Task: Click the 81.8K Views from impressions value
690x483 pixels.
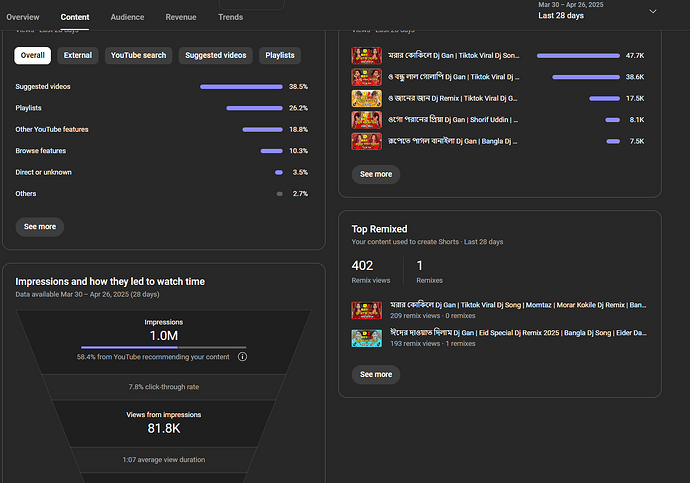Action: tap(164, 428)
